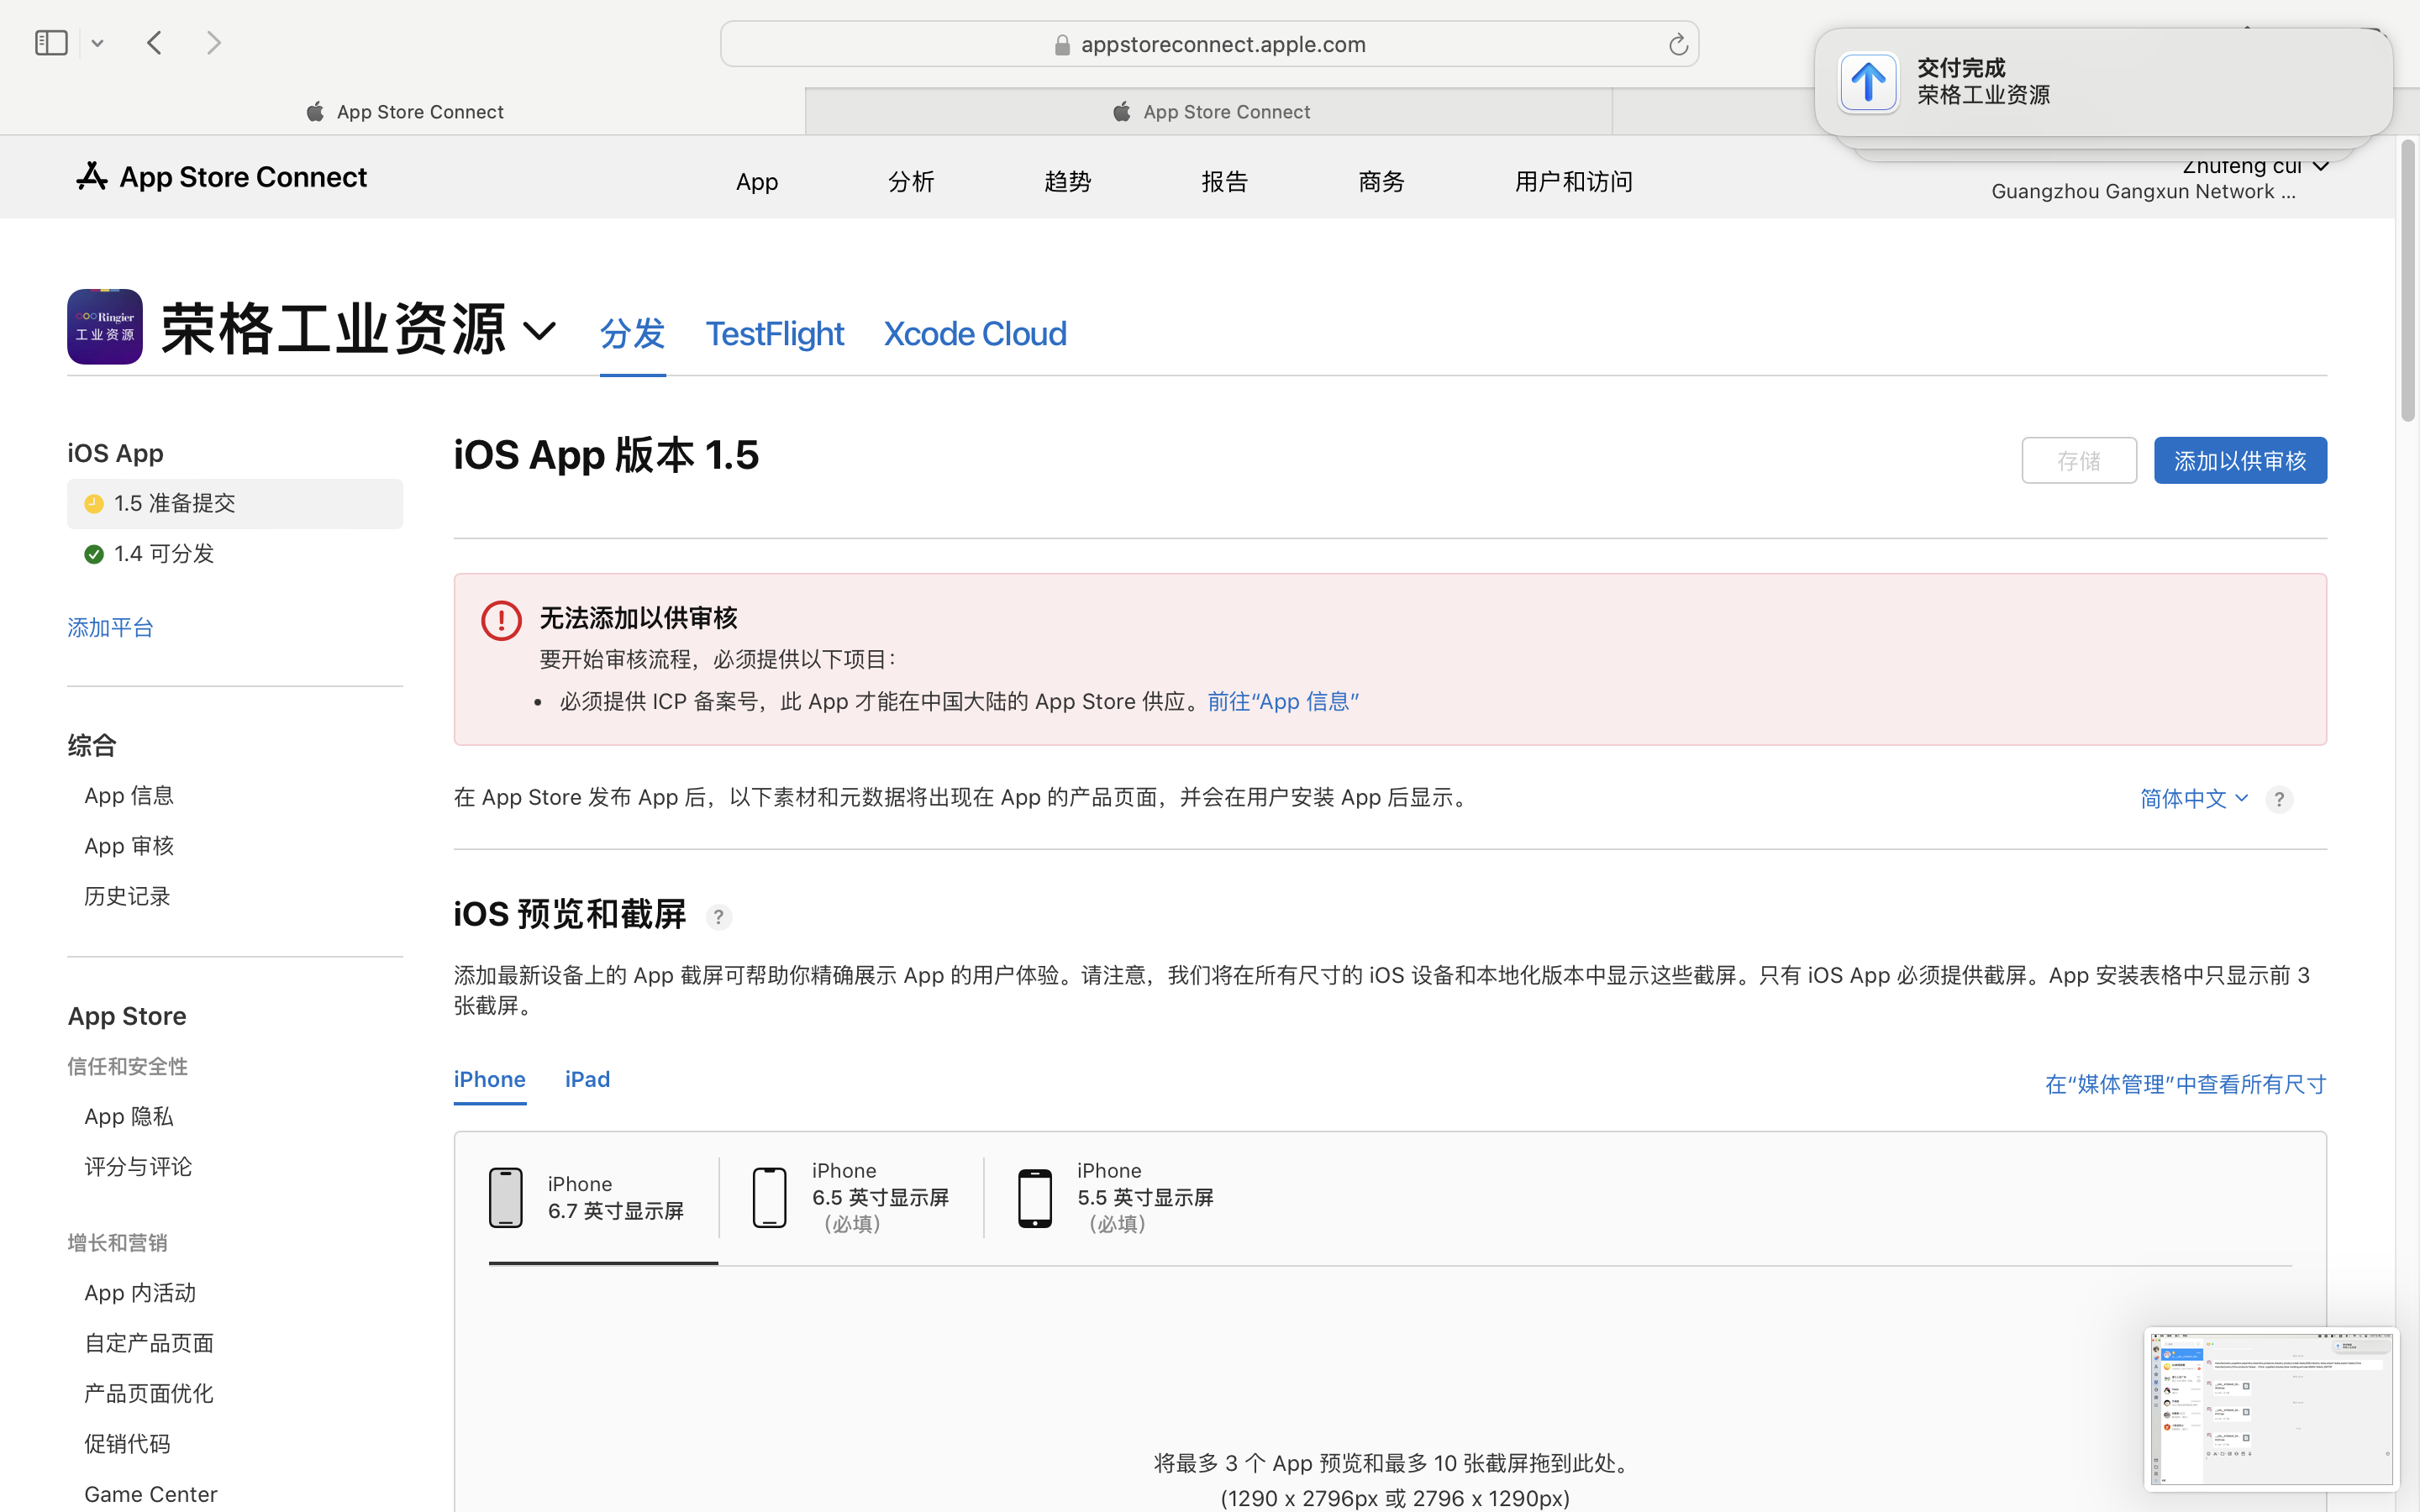The width and height of the screenshot is (2420, 1512).
Task: Click the page vertical scrollbar
Action: point(2408,280)
